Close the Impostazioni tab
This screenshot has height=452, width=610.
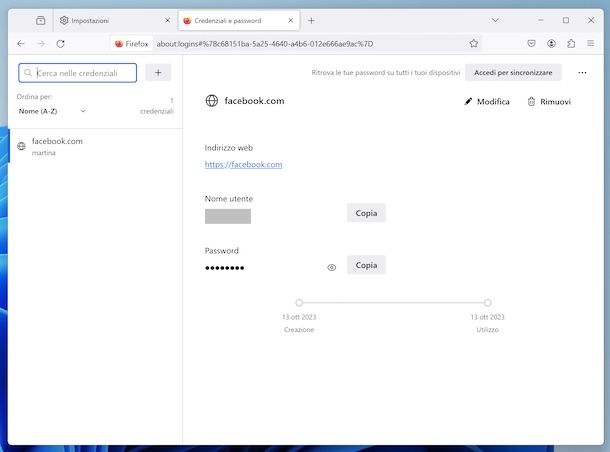pyautogui.click(x=168, y=20)
